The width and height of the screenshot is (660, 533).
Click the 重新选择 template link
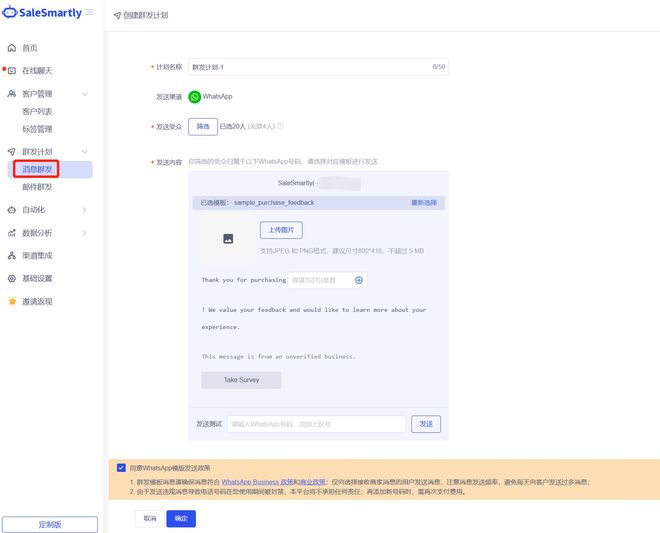click(x=424, y=202)
